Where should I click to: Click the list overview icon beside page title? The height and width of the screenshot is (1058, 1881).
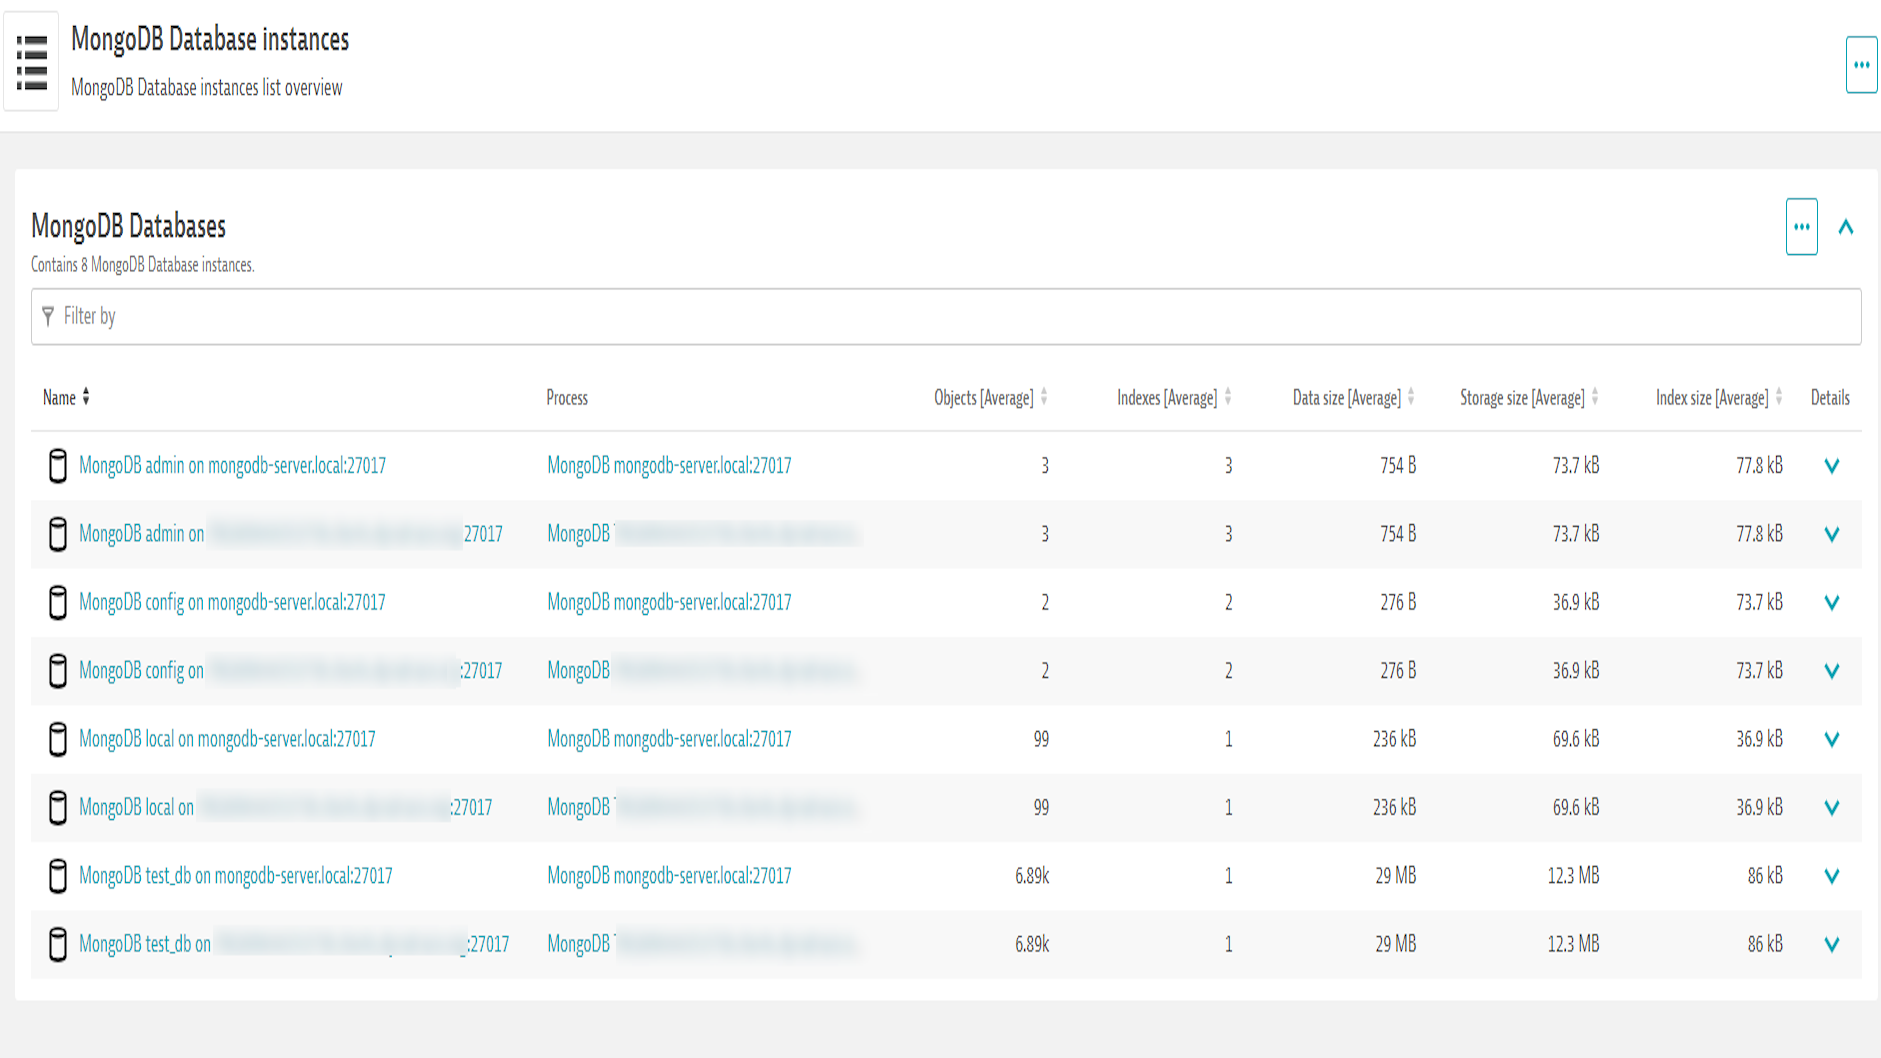click(x=31, y=63)
